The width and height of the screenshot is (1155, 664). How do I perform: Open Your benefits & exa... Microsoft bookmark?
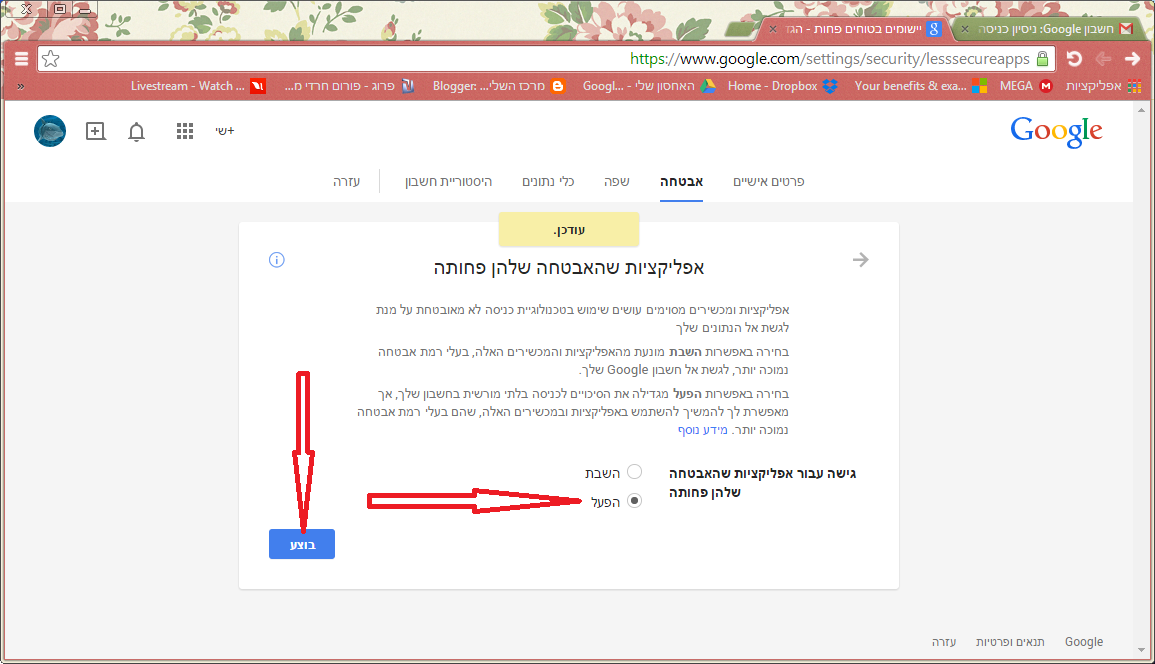coord(921,86)
